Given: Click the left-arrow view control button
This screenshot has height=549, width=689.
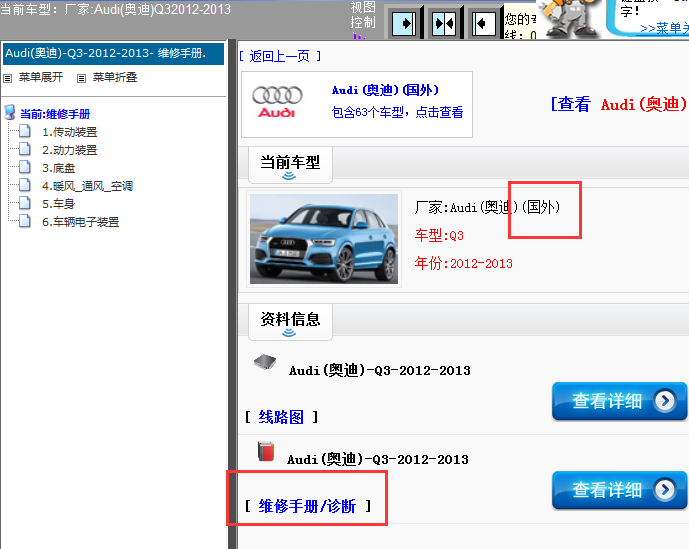Looking at the screenshot, I should pyautogui.click(x=484, y=23).
